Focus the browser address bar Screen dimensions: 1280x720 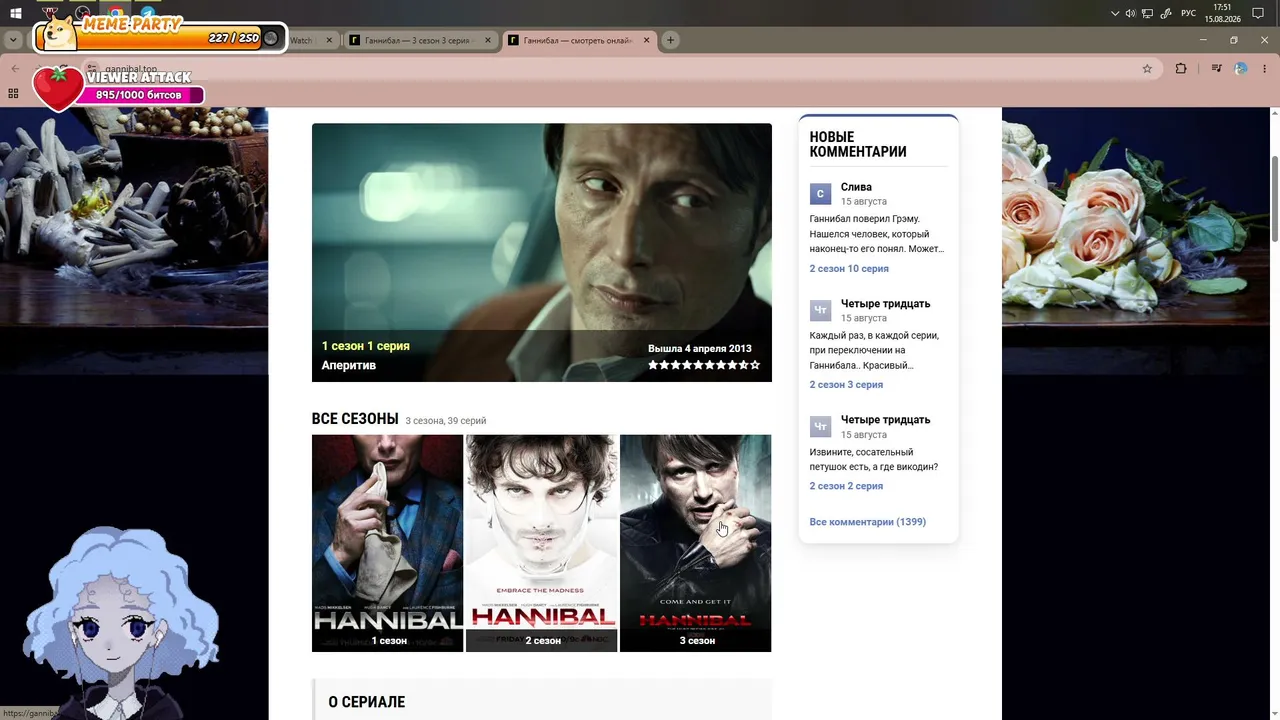620,68
